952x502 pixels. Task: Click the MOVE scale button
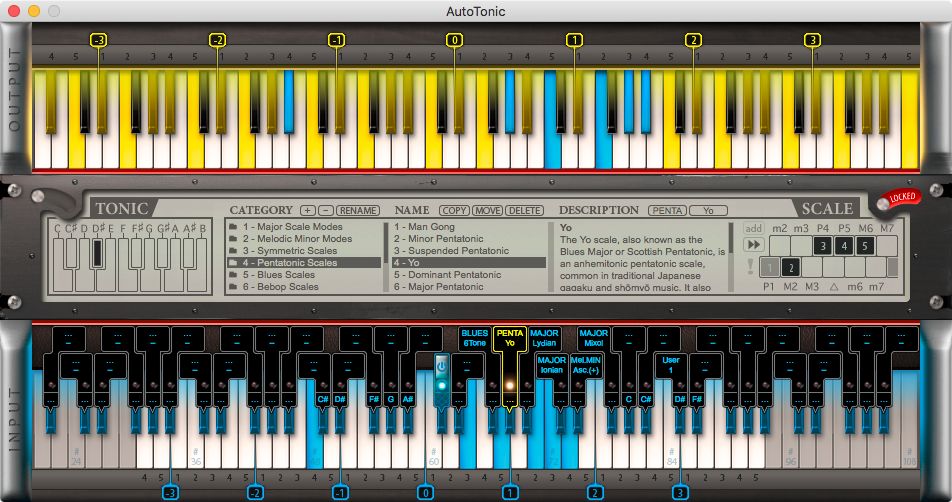pos(488,211)
